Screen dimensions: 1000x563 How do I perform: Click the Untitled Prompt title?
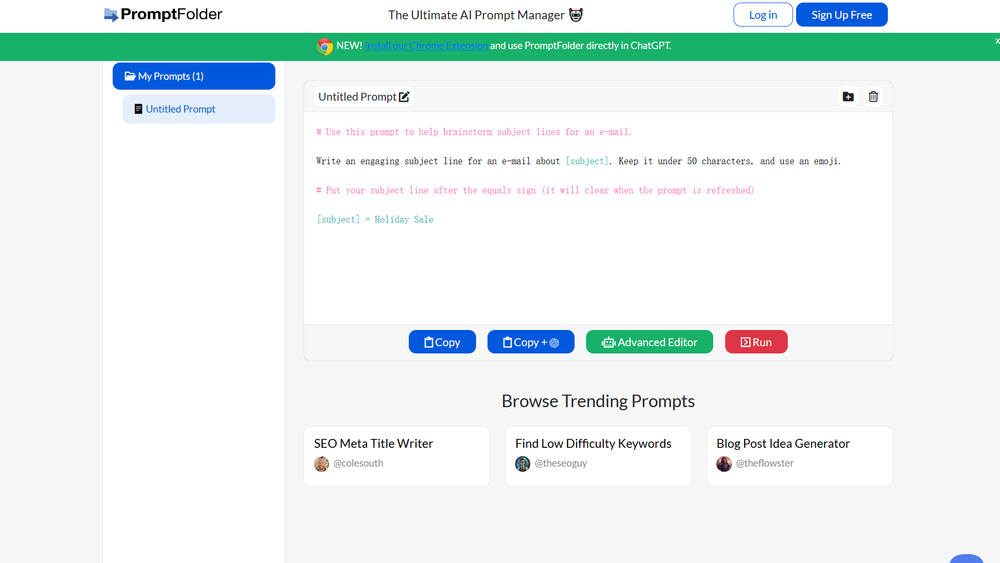pos(357,97)
